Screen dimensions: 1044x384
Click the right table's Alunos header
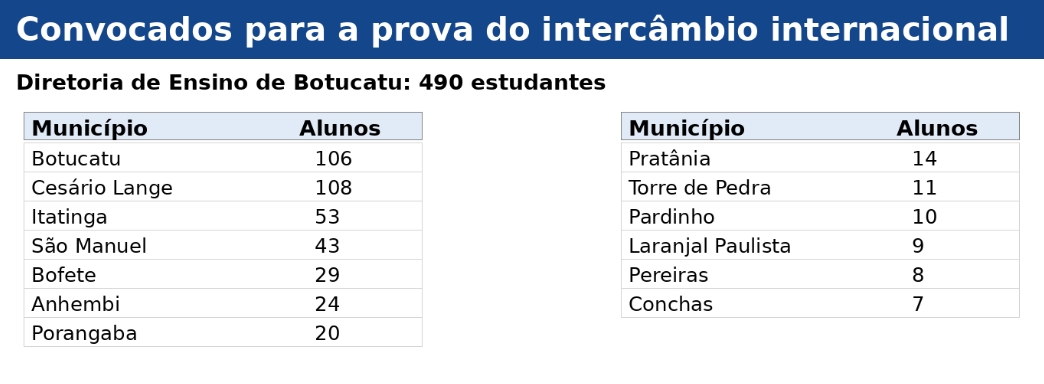937,128
